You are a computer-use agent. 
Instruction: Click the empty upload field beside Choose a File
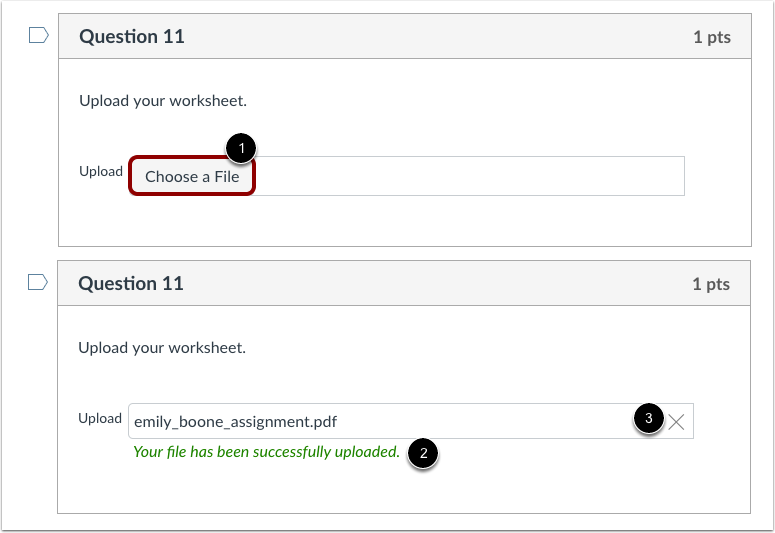tap(470, 176)
